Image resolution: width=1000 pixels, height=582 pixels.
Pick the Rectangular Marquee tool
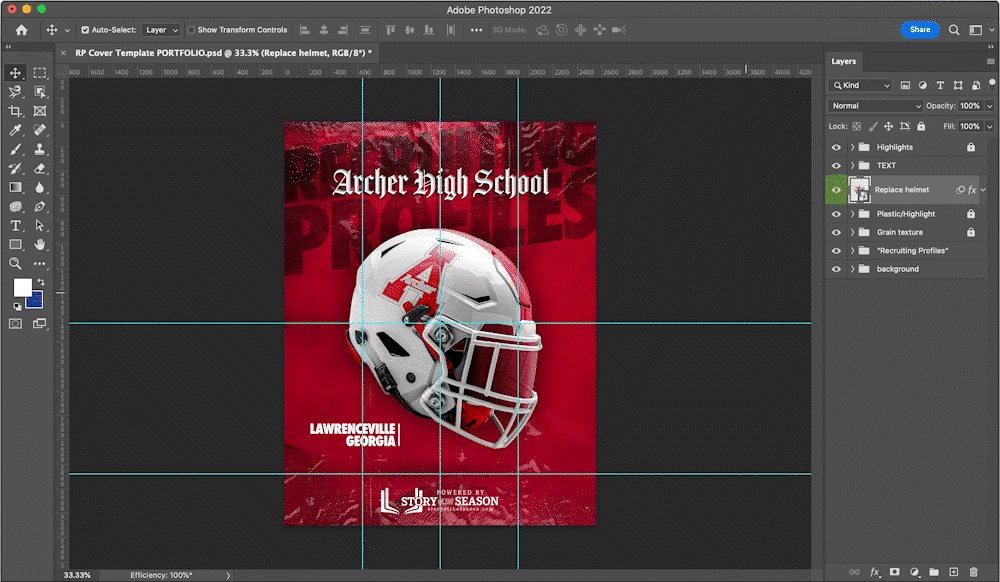(40, 73)
